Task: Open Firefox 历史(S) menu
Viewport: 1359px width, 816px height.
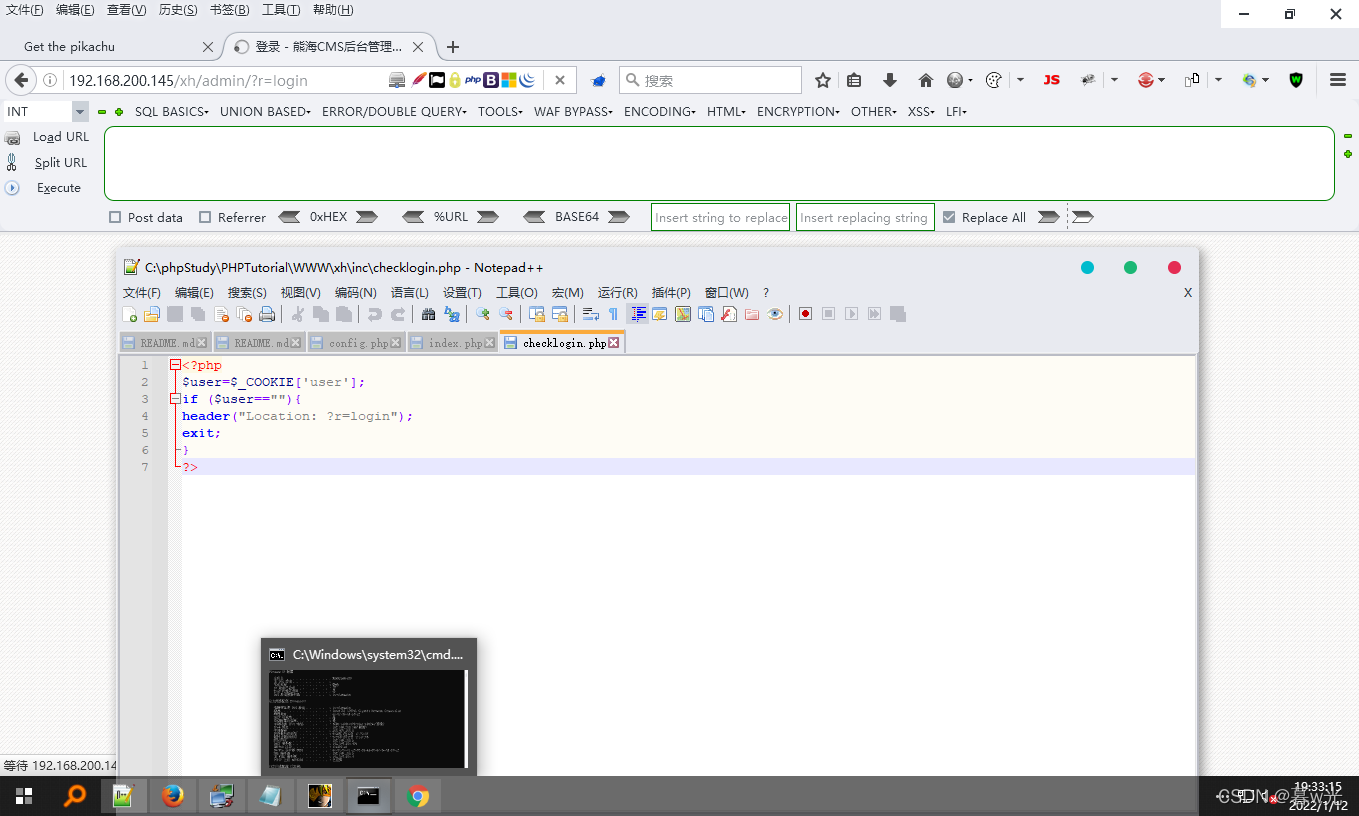Action: point(178,10)
